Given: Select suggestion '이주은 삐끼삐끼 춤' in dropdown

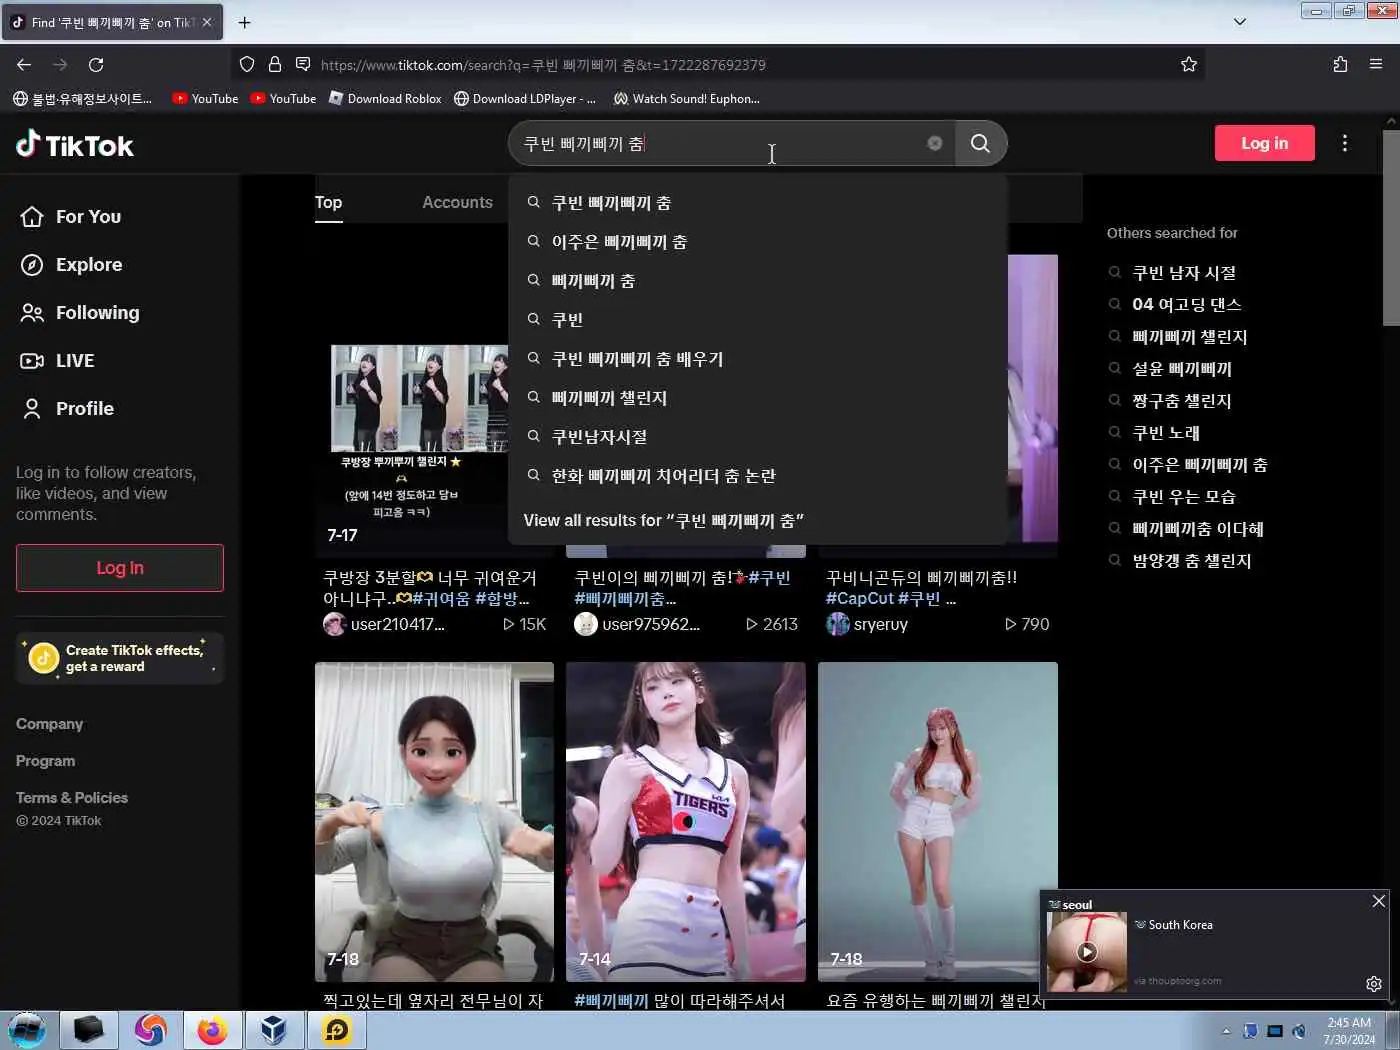Looking at the screenshot, I should click(757, 242).
